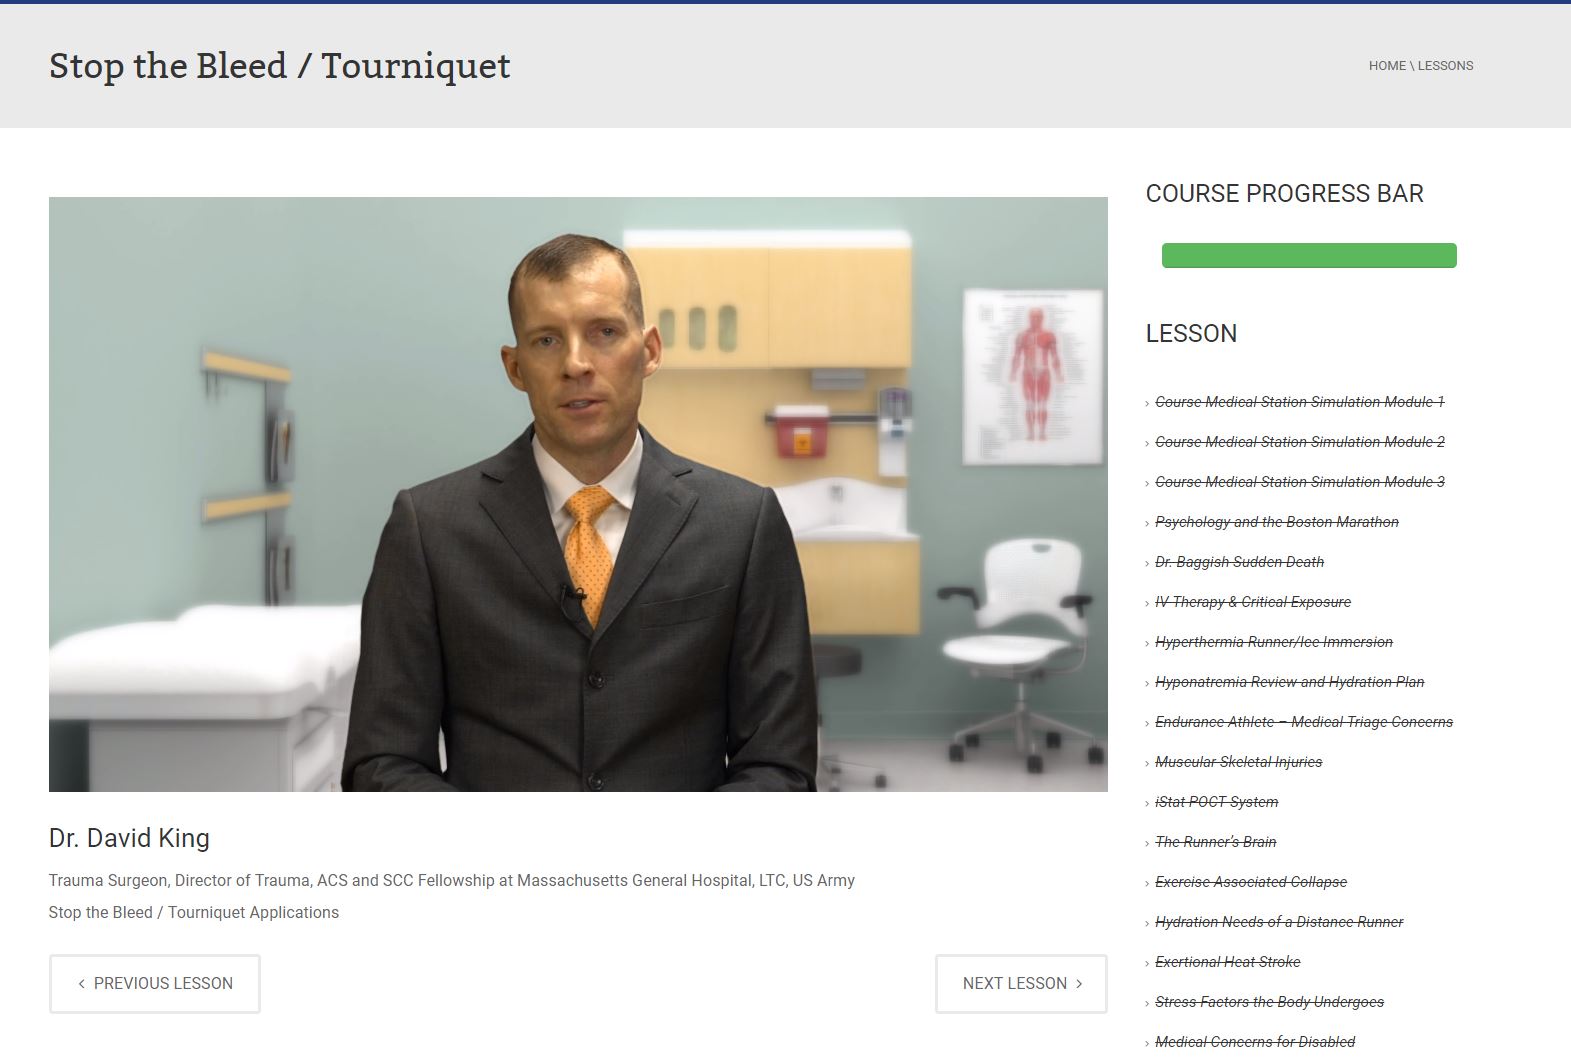Image resolution: width=1571 pixels, height=1062 pixels.
Task: Open IV Therapy & Critical Exposure lesson
Action: pyautogui.click(x=1253, y=602)
